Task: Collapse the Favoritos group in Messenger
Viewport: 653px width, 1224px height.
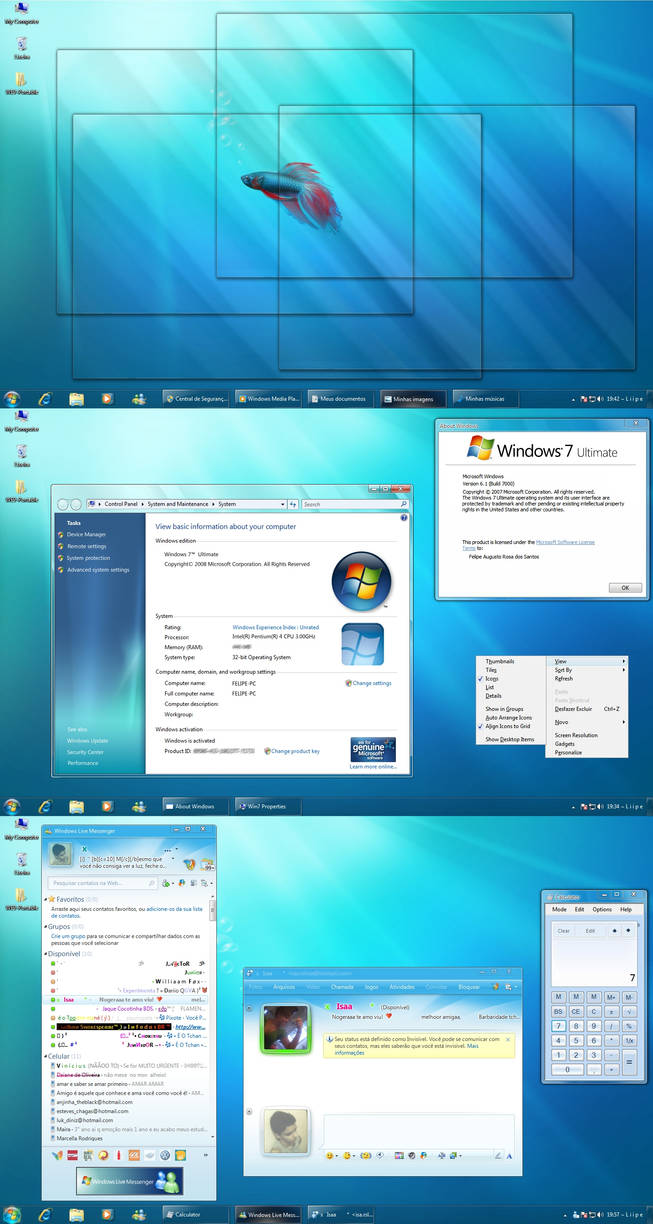Action: [x=46, y=899]
